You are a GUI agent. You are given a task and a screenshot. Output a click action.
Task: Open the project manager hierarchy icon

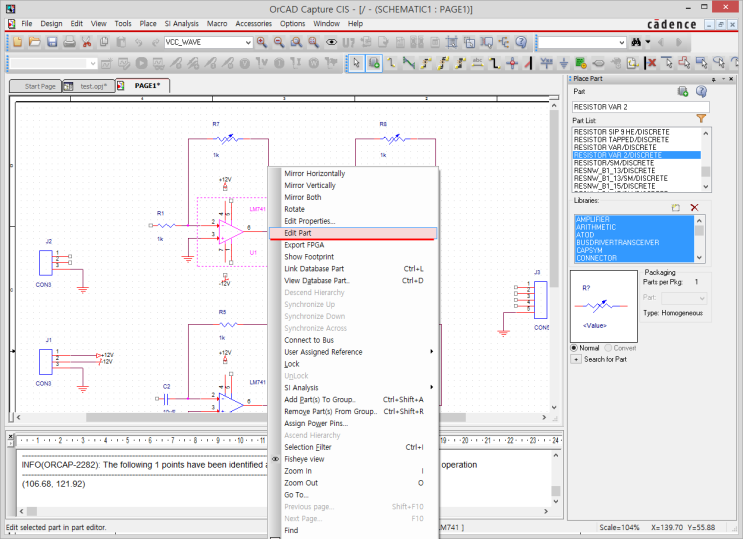tap(504, 42)
